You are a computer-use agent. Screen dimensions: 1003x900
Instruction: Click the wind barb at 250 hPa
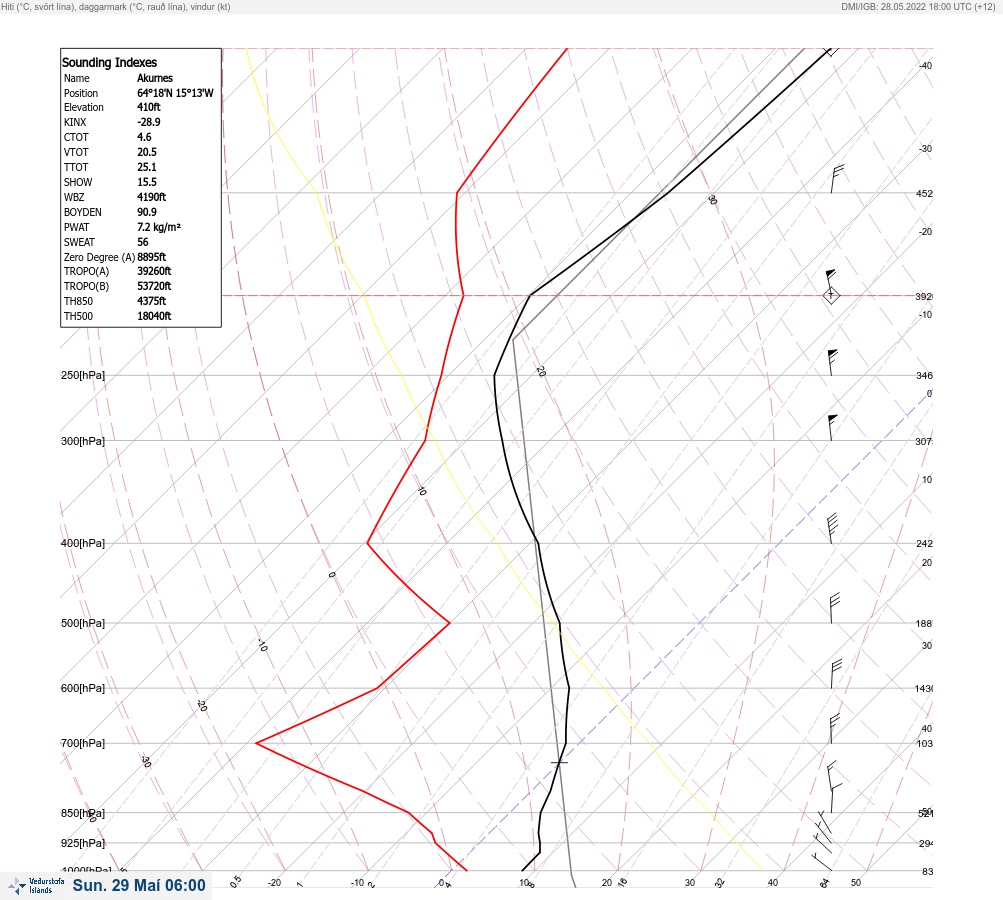pos(832,362)
